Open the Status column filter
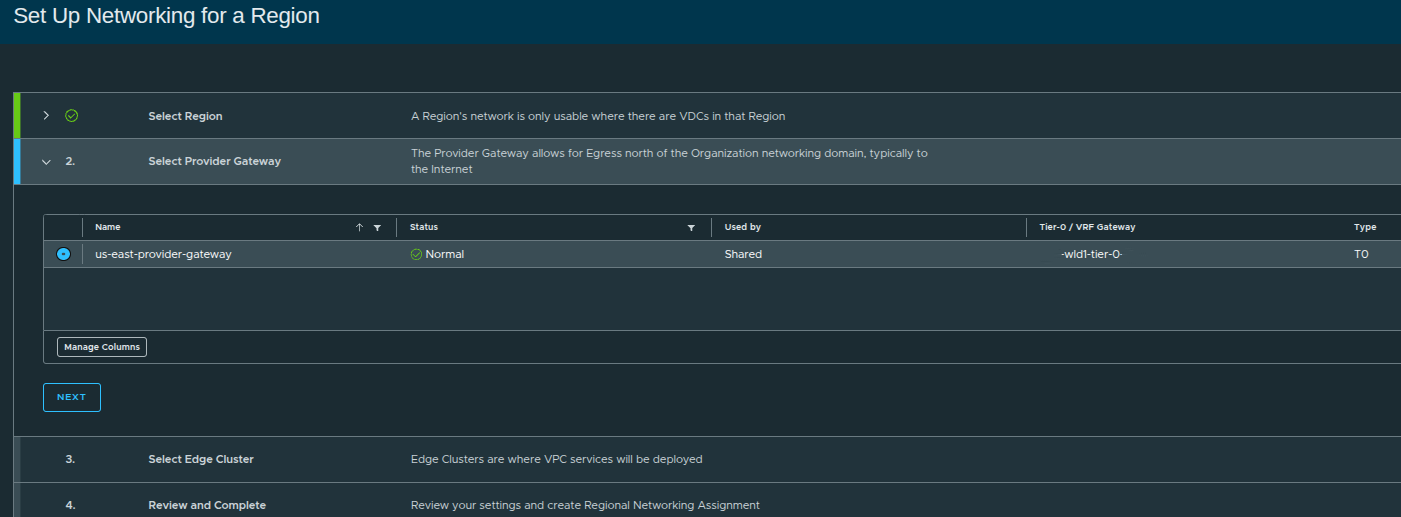The width and height of the screenshot is (1401, 517). 691,228
